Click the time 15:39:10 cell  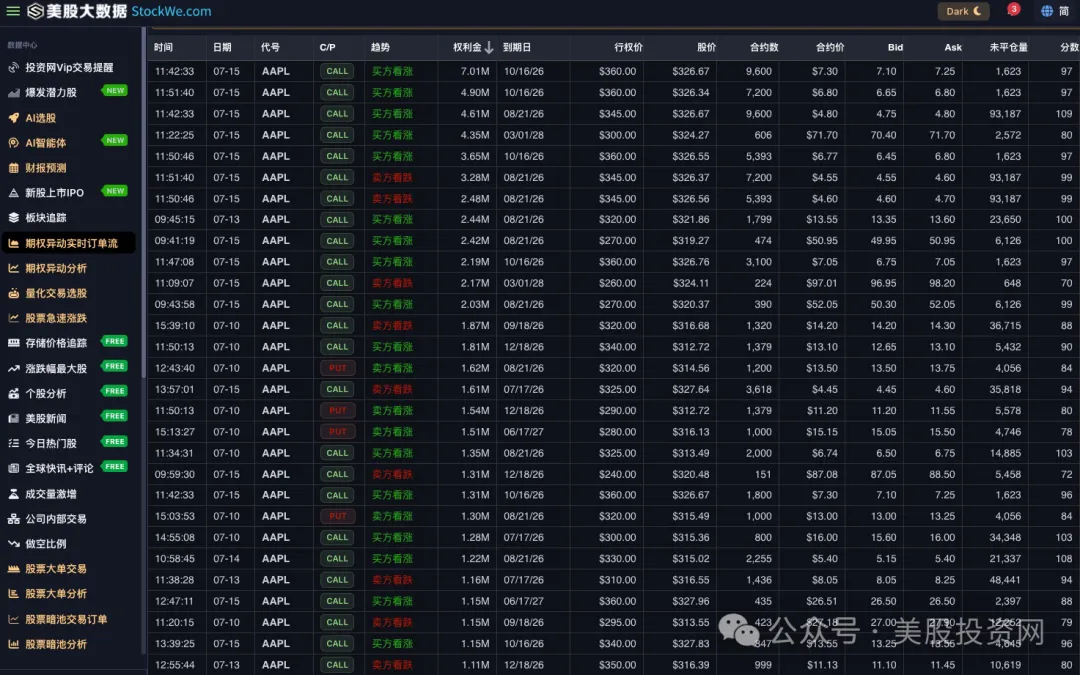pos(174,325)
